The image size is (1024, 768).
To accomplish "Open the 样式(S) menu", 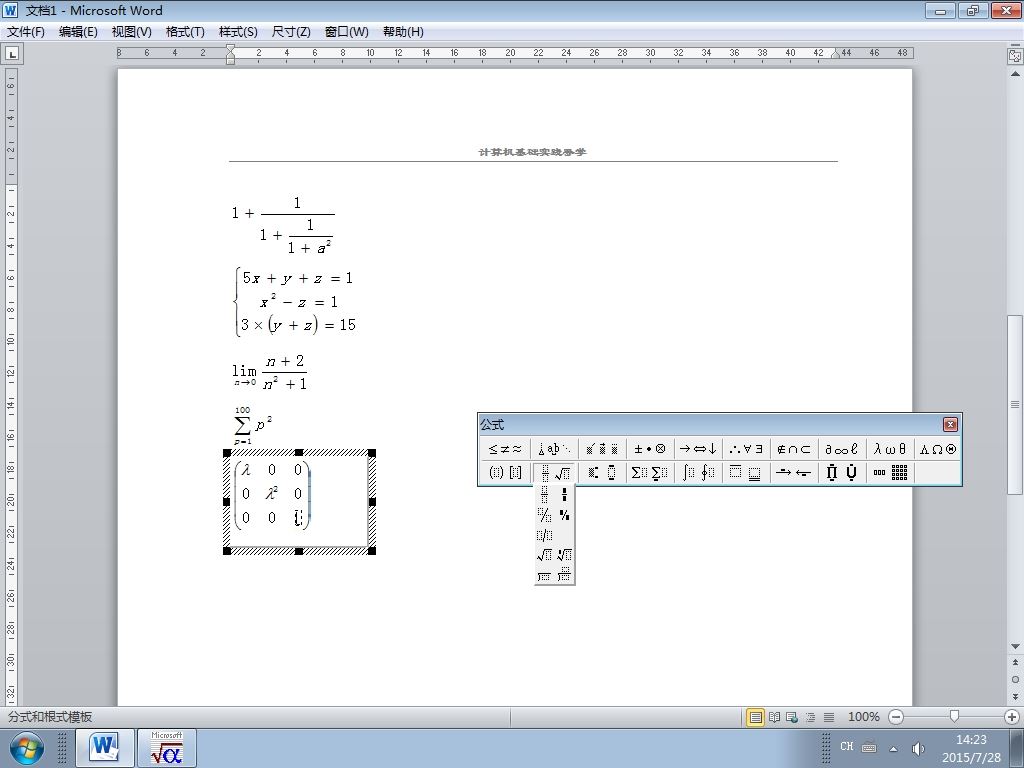I will (x=238, y=32).
